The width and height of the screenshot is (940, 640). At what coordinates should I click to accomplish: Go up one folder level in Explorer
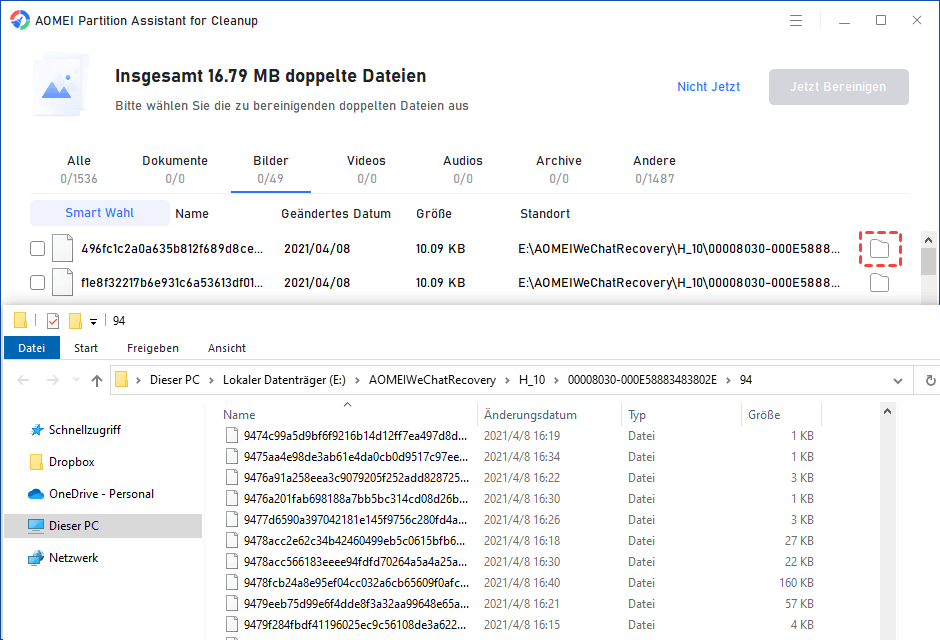97,380
